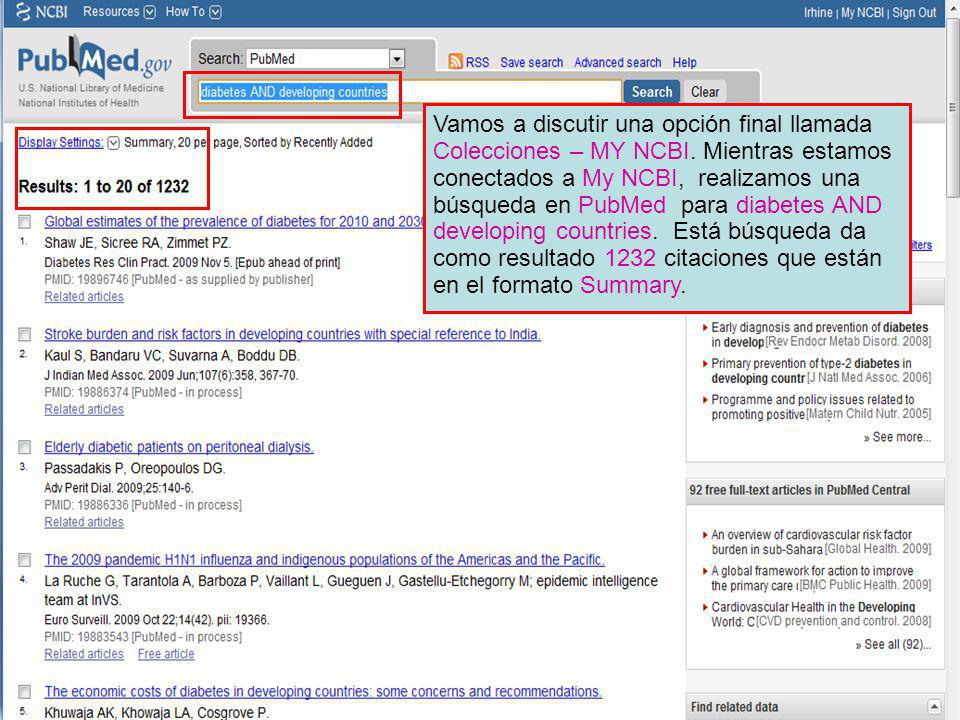
Task: Check the box for 2009 pandemic H1N1 article
Action: tap(24, 560)
